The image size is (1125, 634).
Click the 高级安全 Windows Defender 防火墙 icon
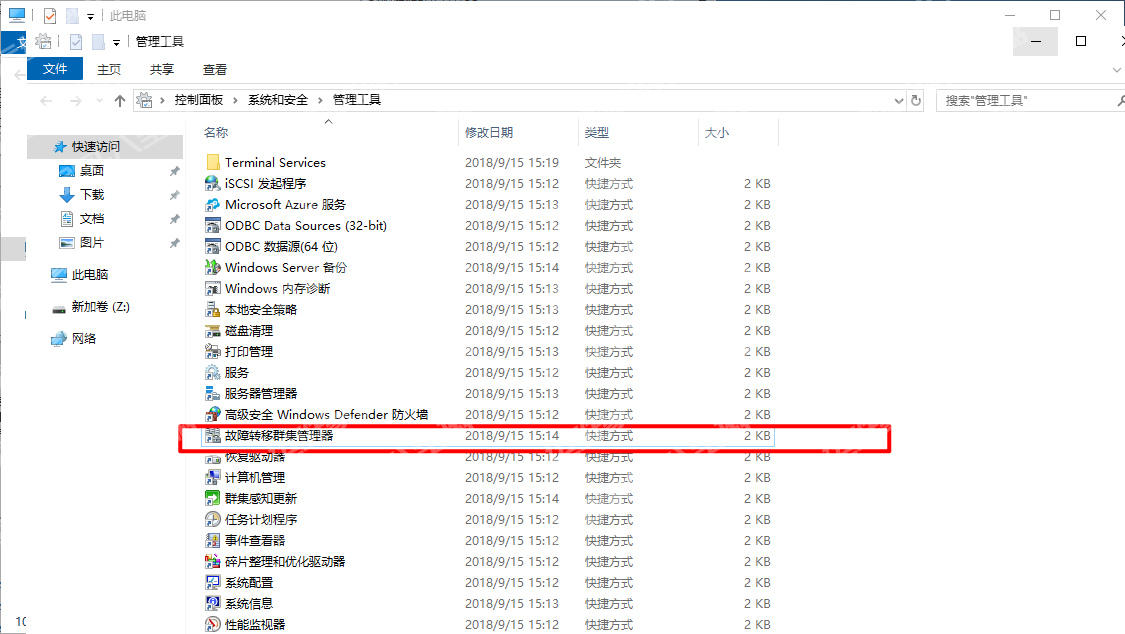tap(212, 415)
